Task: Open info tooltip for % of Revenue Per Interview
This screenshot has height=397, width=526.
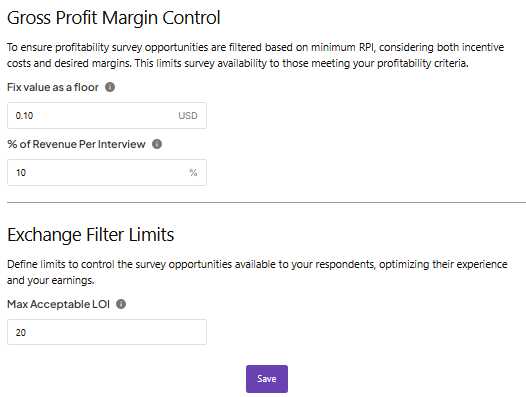Action: 157,144
